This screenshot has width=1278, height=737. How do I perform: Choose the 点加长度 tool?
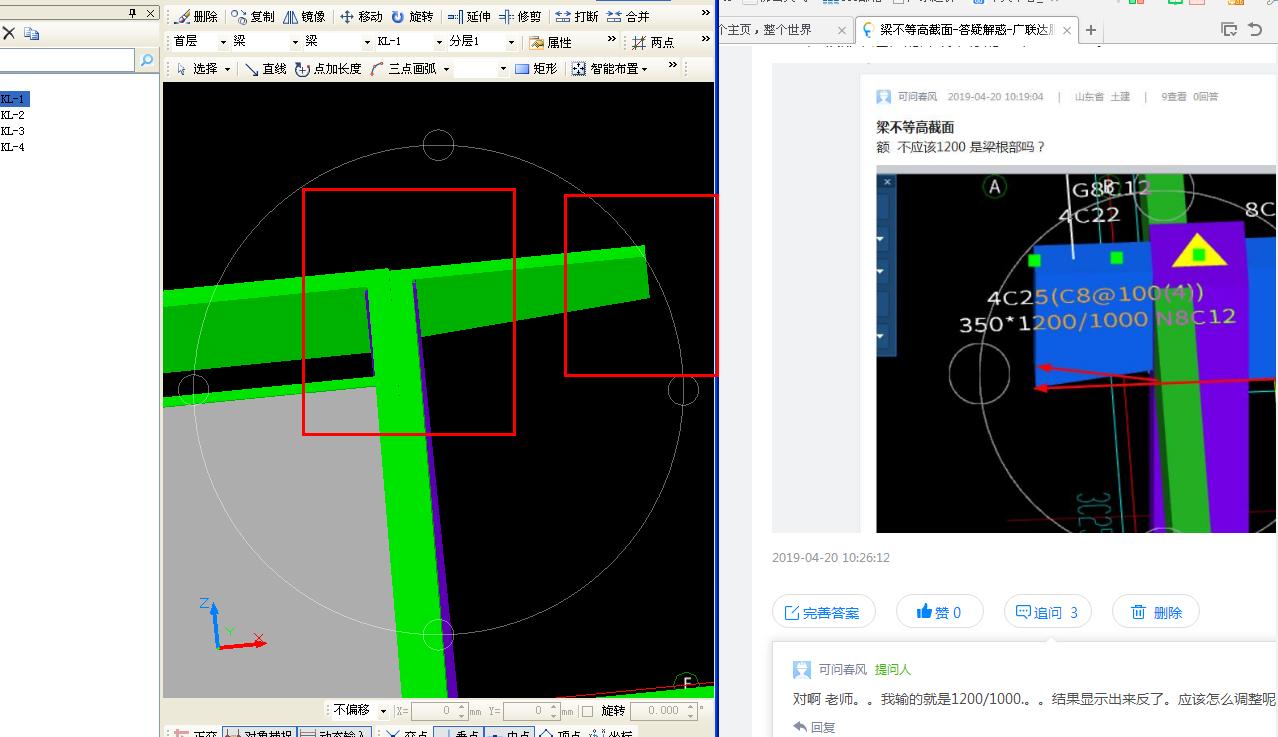328,69
